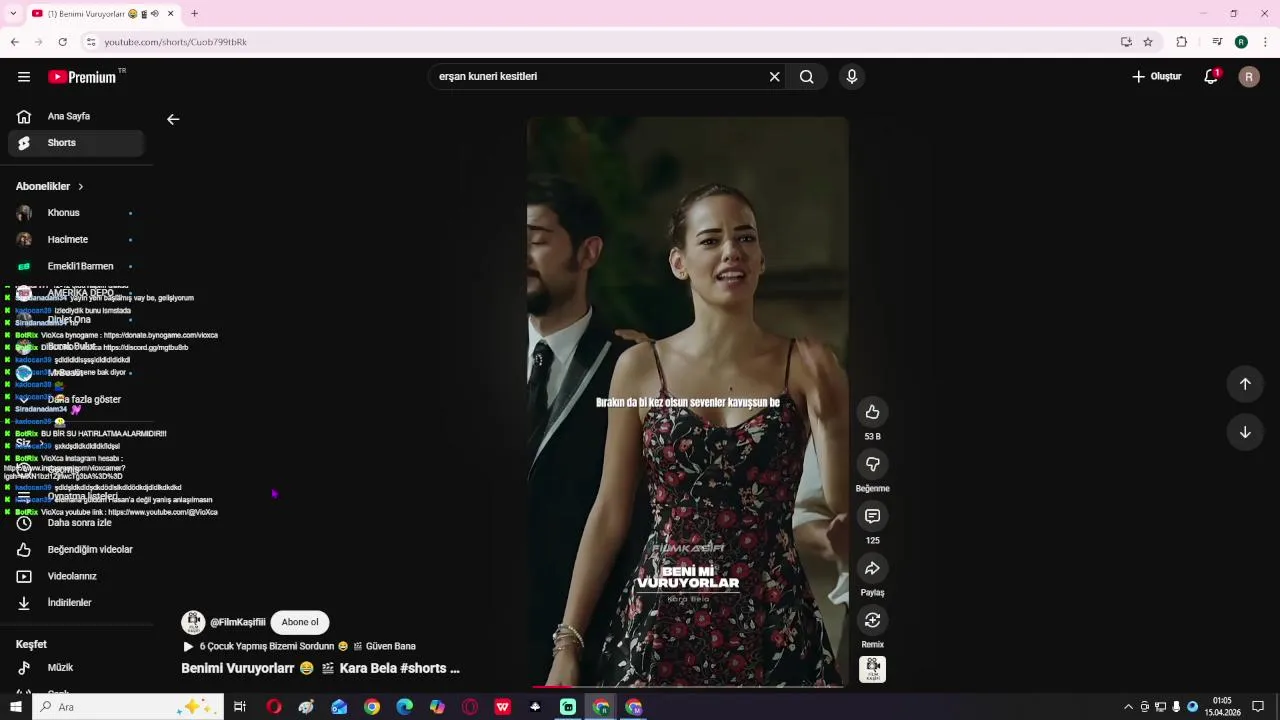Click the FilmKaşifiii channel avatar

(193, 622)
